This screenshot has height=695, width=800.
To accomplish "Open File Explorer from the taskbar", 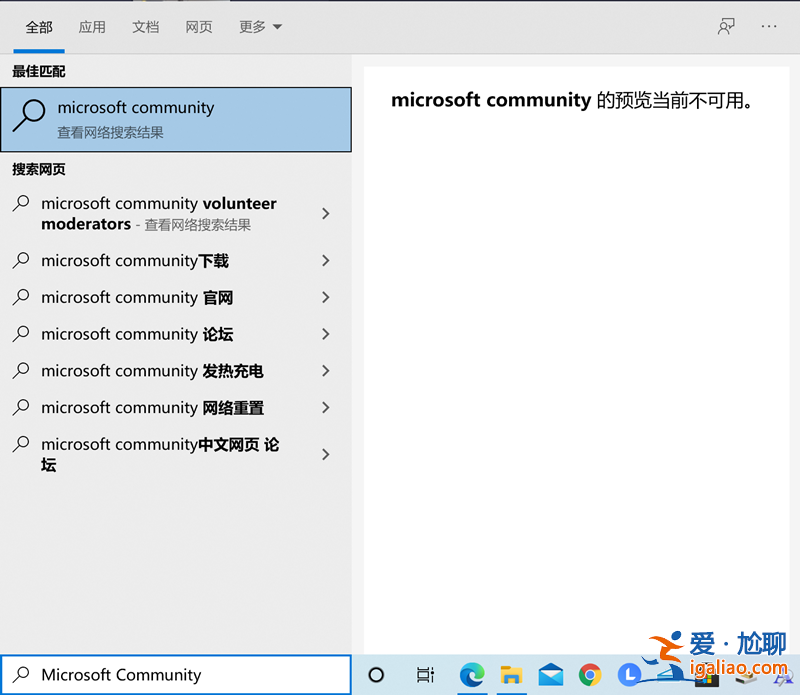I will click(x=511, y=676).
